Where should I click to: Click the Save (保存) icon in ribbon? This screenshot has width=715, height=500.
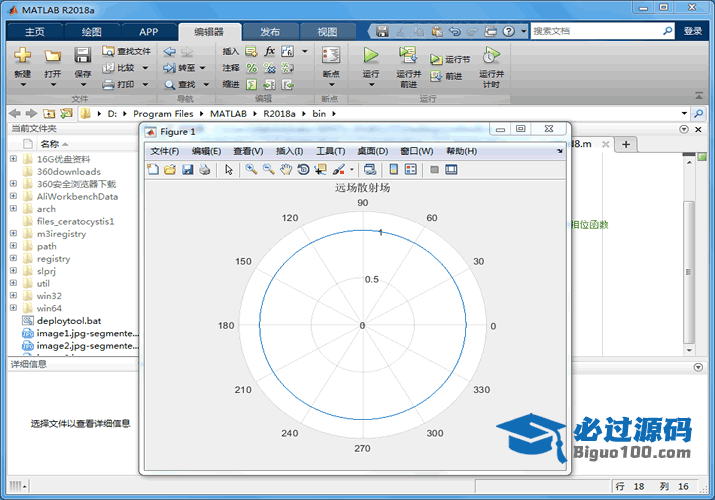click(82, 56)
